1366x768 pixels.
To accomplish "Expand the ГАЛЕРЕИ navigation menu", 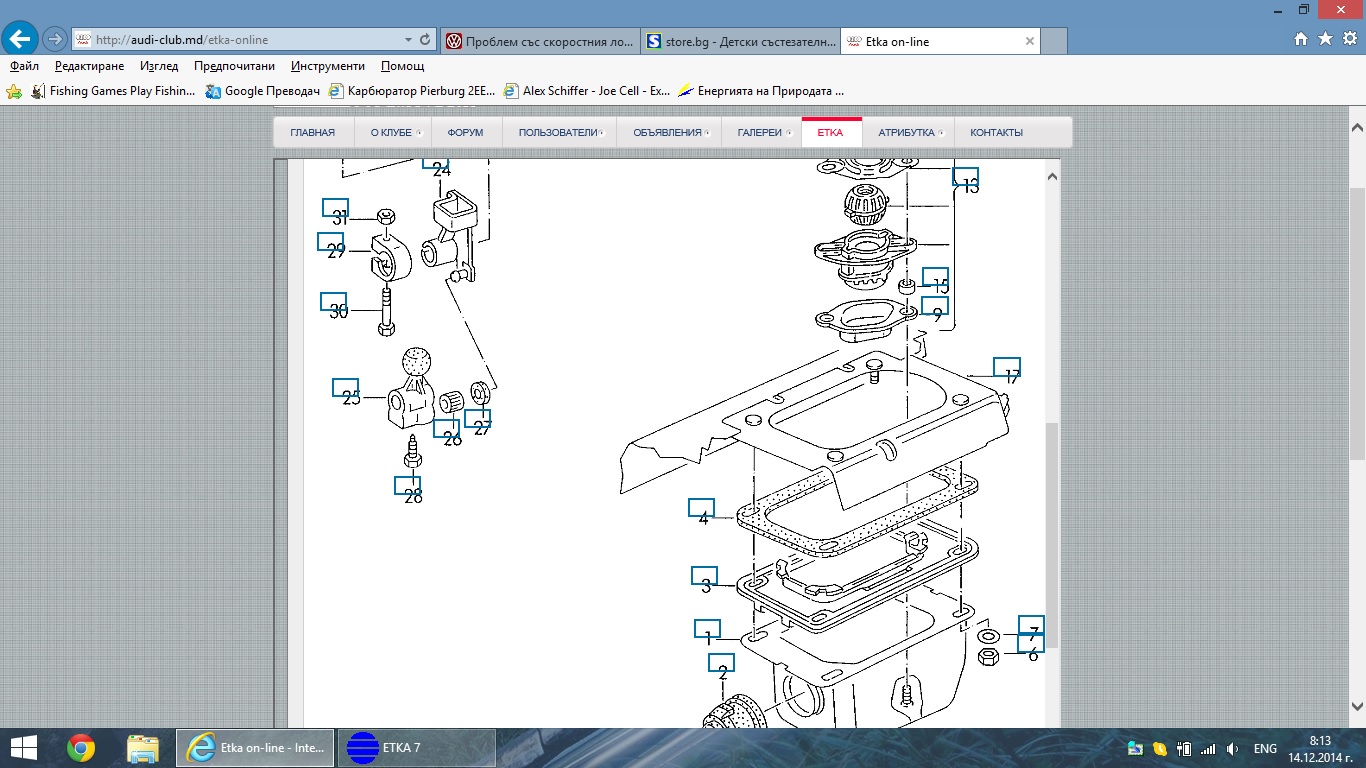I will click(760, 132).
